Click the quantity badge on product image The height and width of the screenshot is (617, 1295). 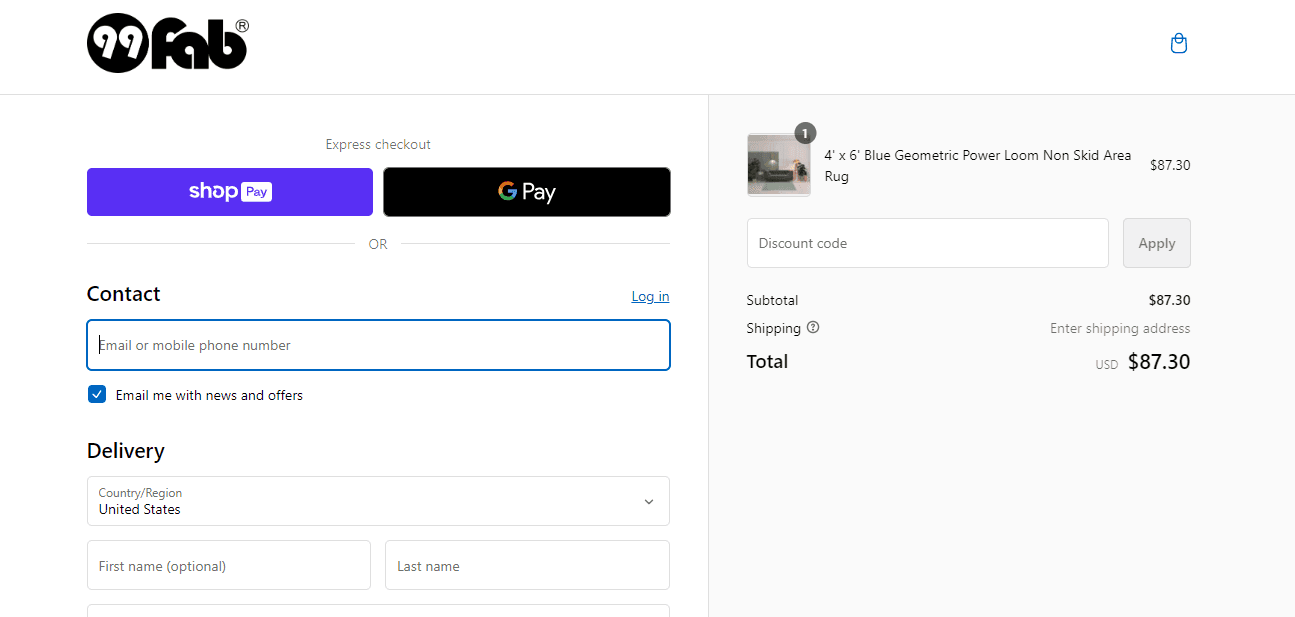(805, 133)
